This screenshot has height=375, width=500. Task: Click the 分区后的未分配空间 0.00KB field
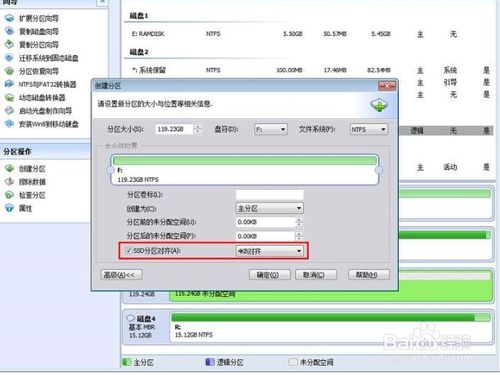(266, 236)
